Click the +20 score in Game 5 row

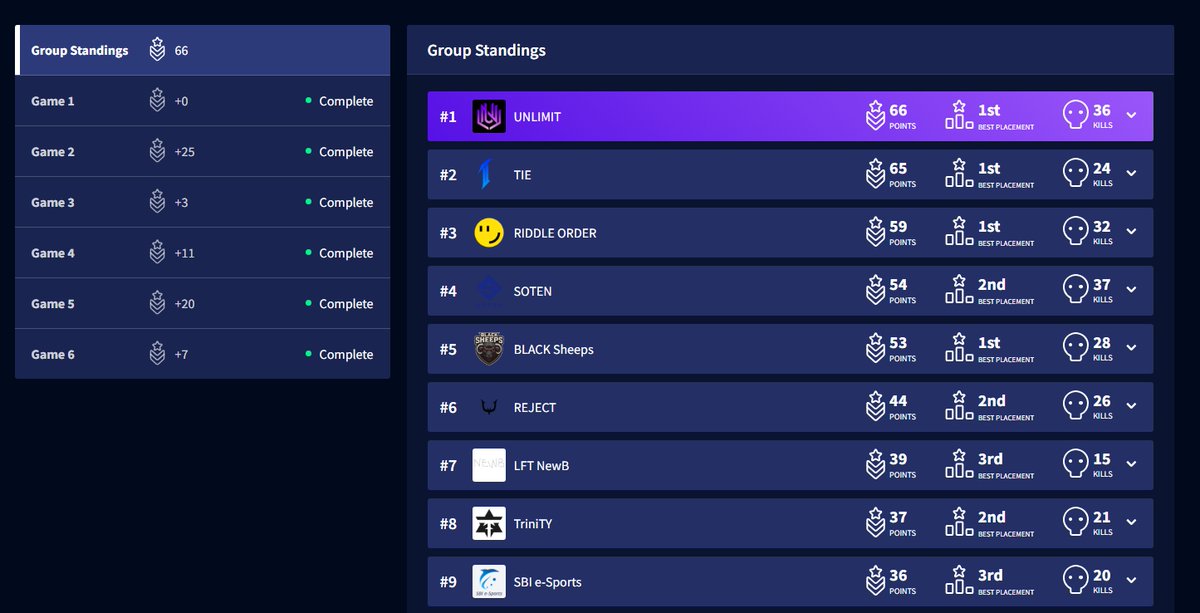click(184, 304)
